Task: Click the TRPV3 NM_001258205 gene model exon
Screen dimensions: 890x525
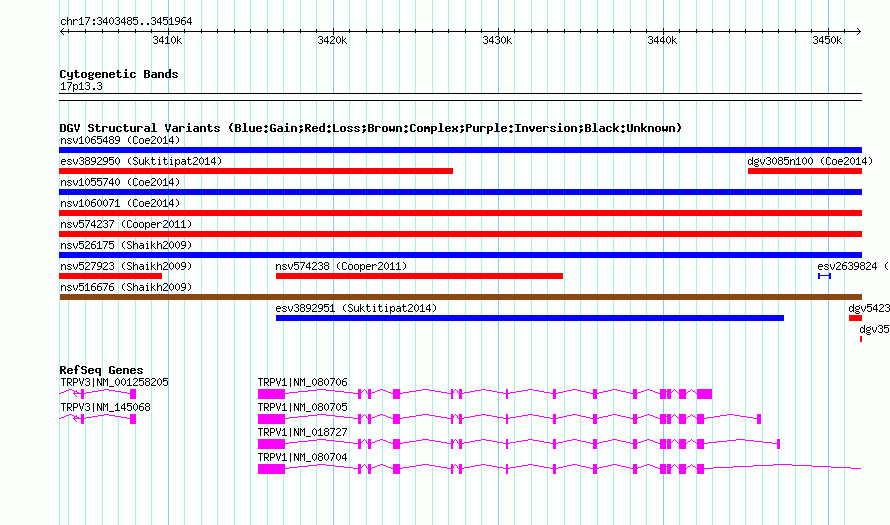Action: coord(133,394)
